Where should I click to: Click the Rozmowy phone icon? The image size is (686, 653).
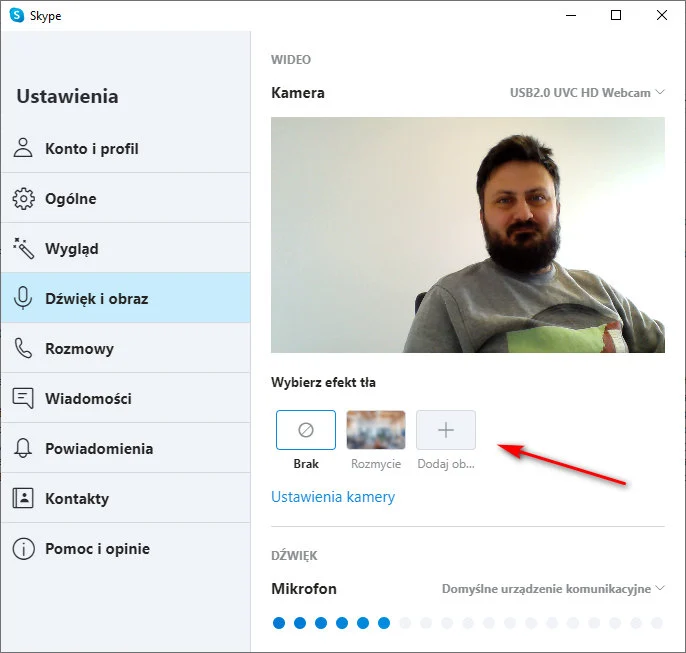click(23, 348)
